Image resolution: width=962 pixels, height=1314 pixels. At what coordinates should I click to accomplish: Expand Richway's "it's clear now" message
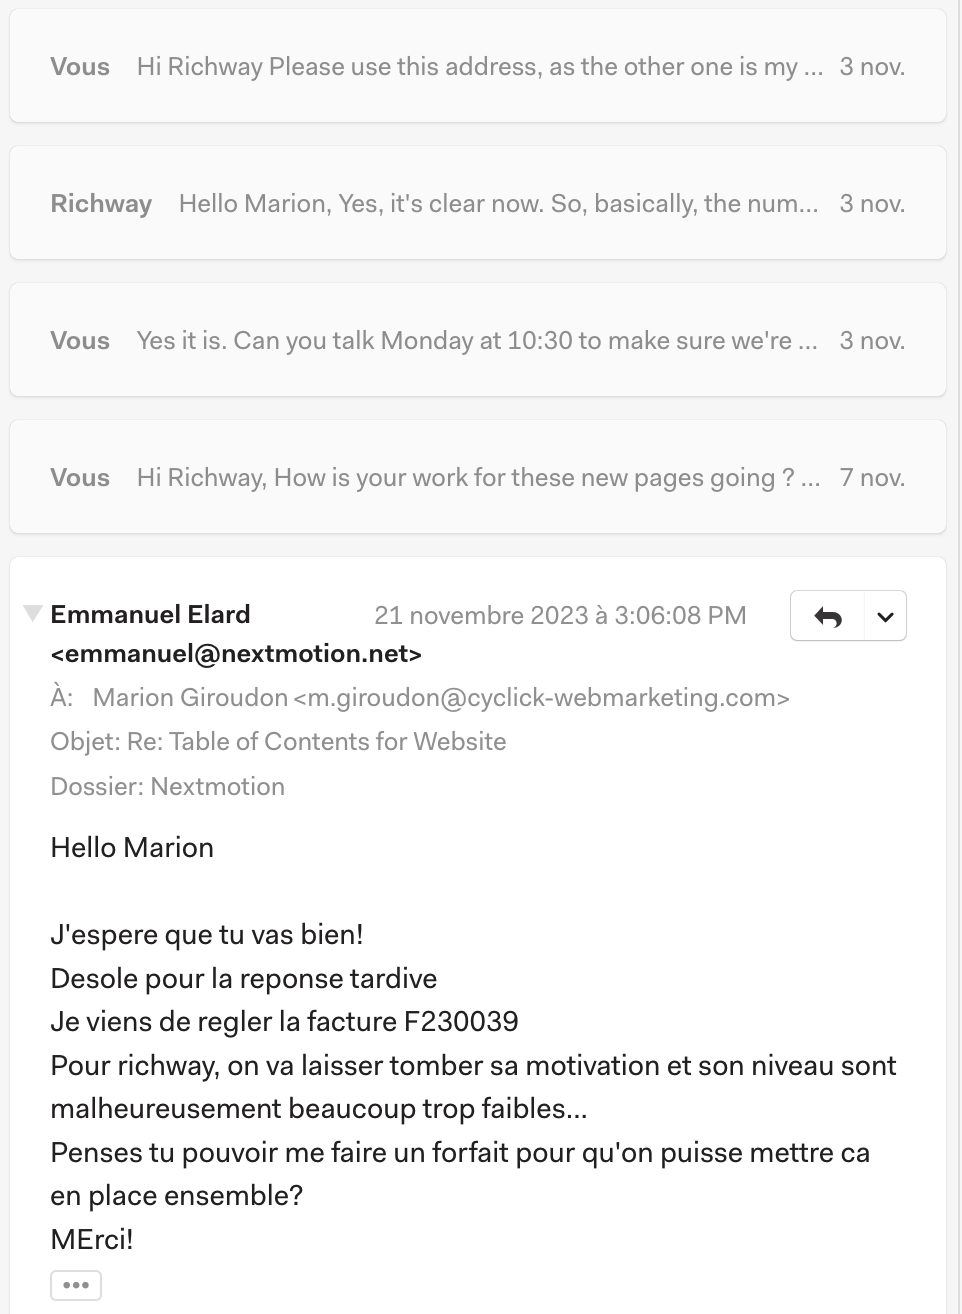pos(498,204)
